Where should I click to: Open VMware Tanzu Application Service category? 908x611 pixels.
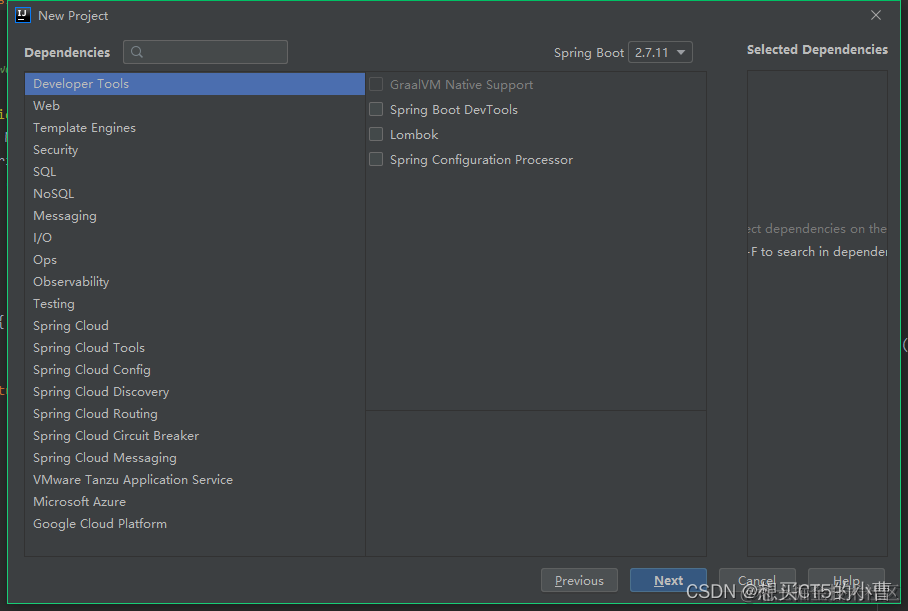tap(195, 480)
